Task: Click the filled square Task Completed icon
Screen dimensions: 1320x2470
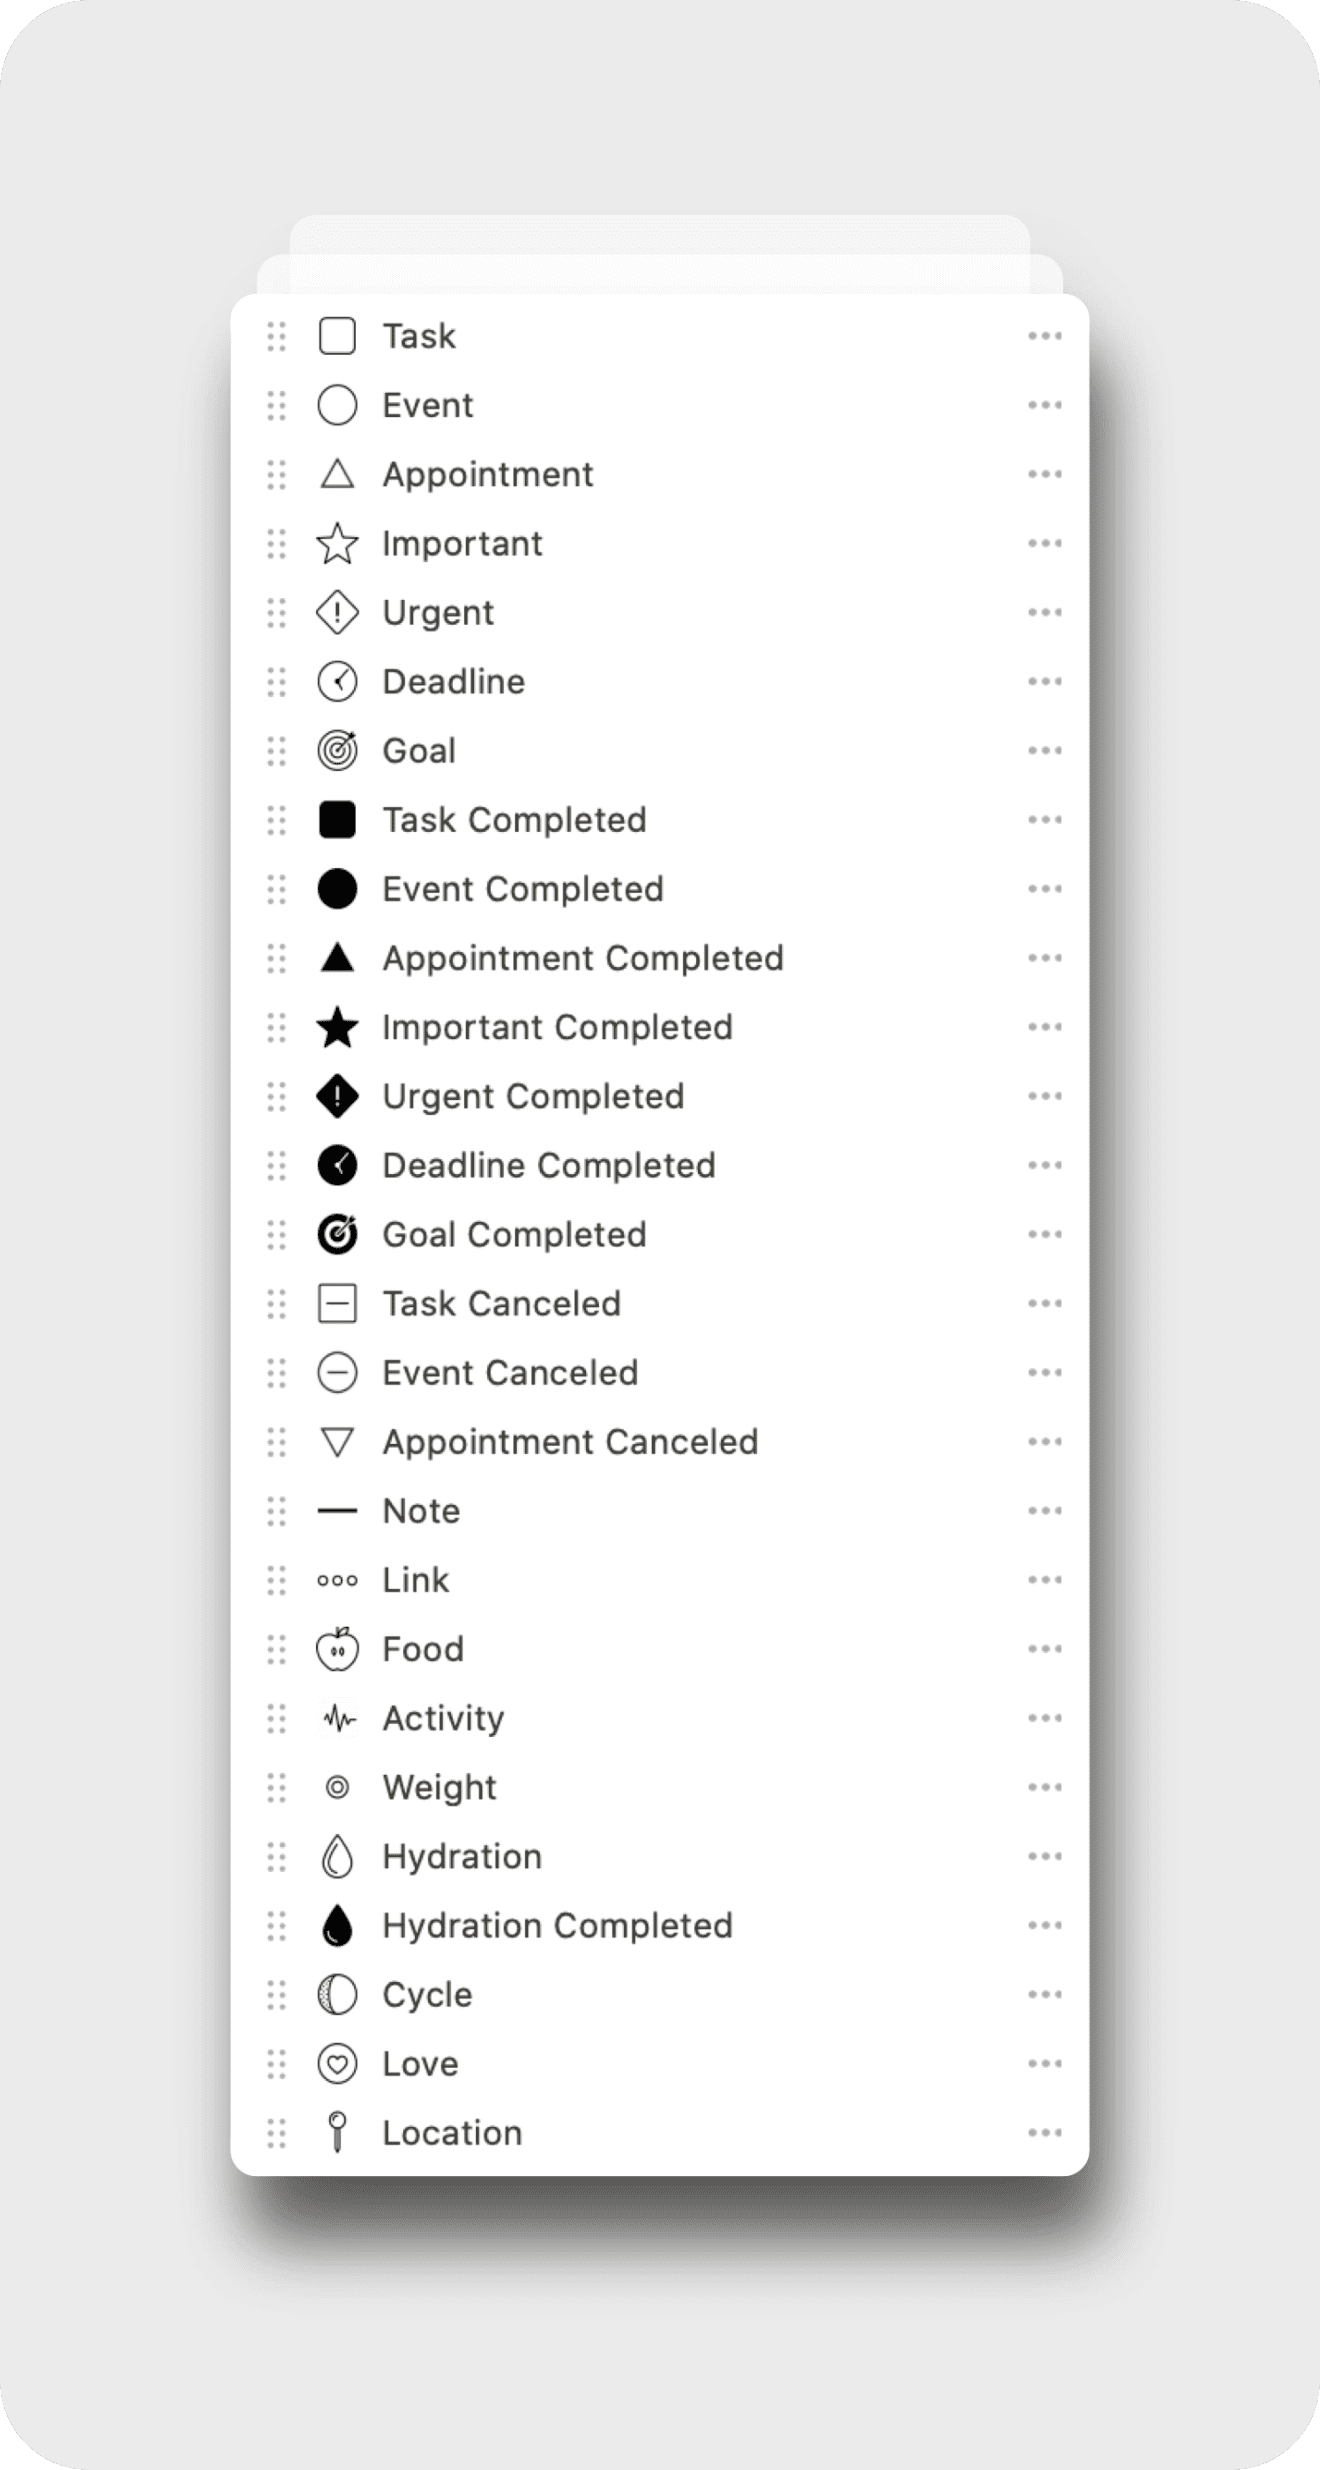Action: point(337,820)
